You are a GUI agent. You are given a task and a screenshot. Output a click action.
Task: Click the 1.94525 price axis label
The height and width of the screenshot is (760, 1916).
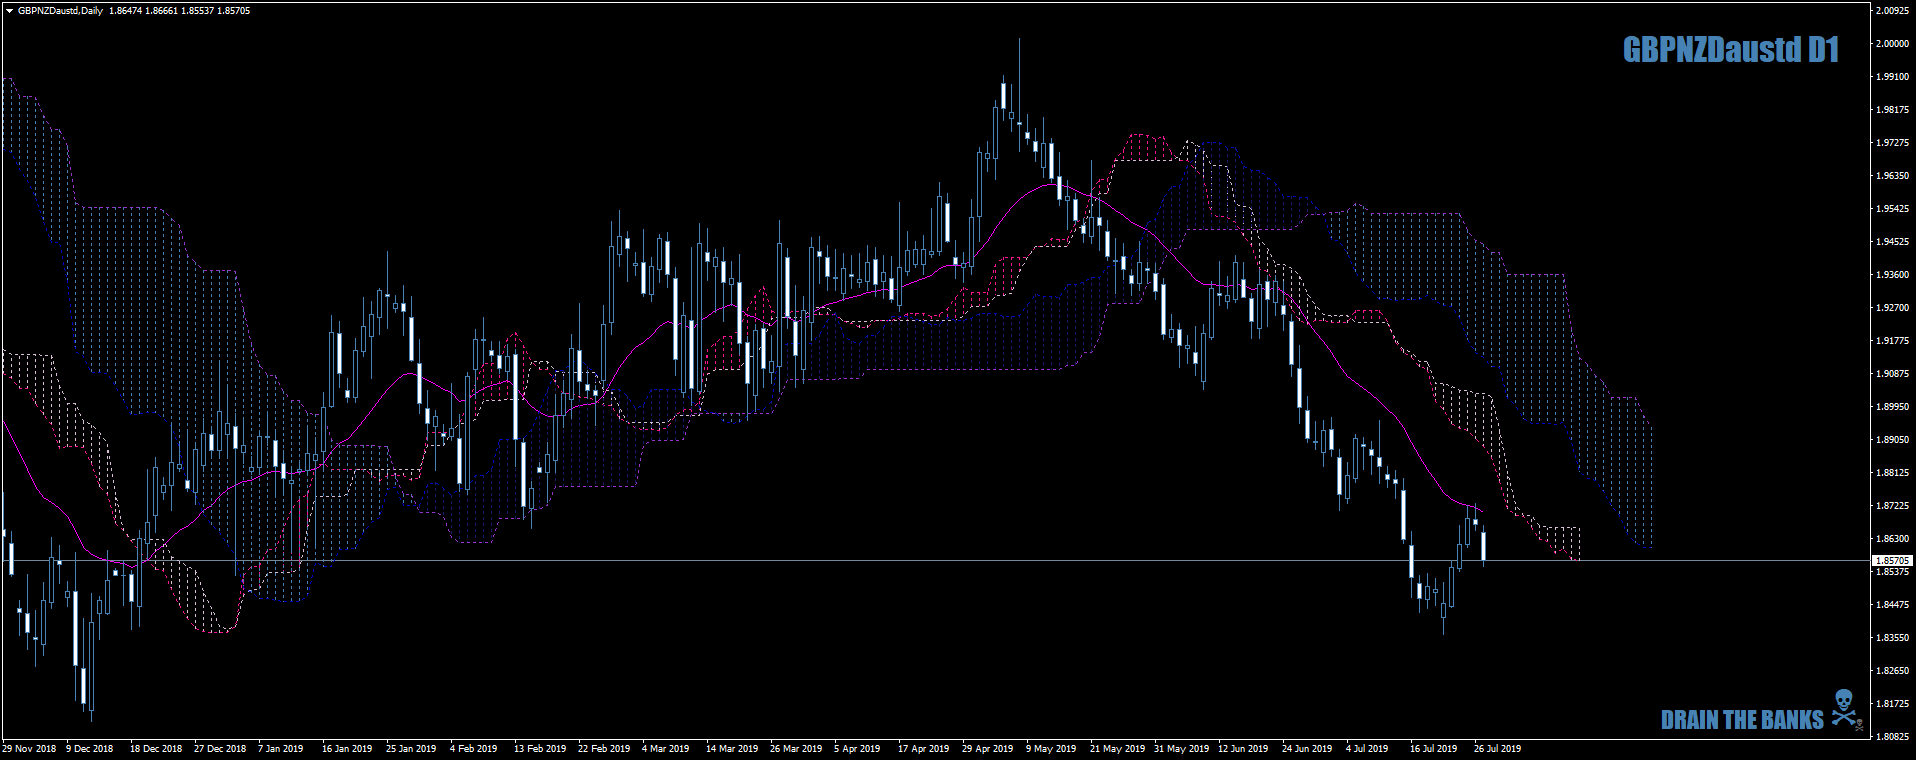pos(1892,242)
